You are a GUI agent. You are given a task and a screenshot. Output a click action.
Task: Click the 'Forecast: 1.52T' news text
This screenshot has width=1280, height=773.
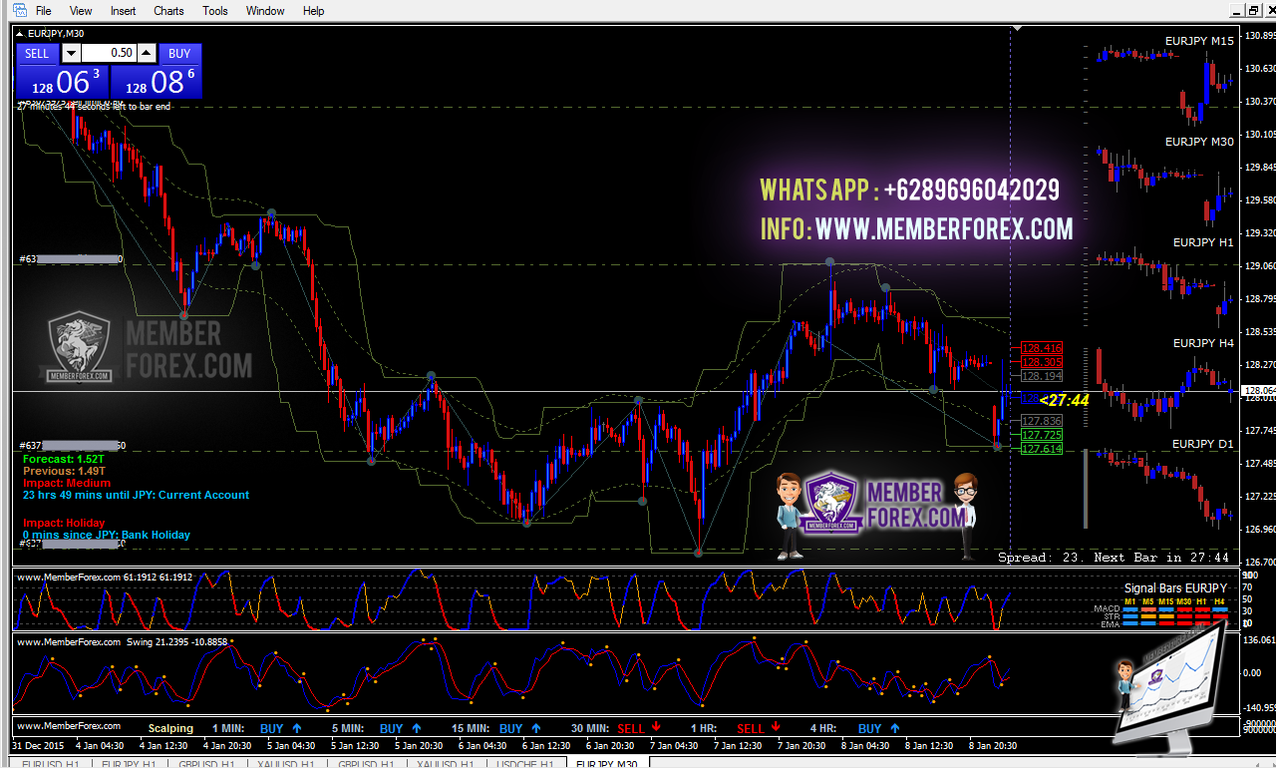64,459
